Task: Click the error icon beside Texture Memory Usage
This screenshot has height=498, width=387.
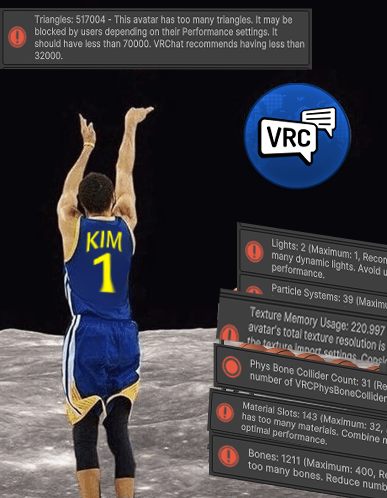Action: click(230, 333)
